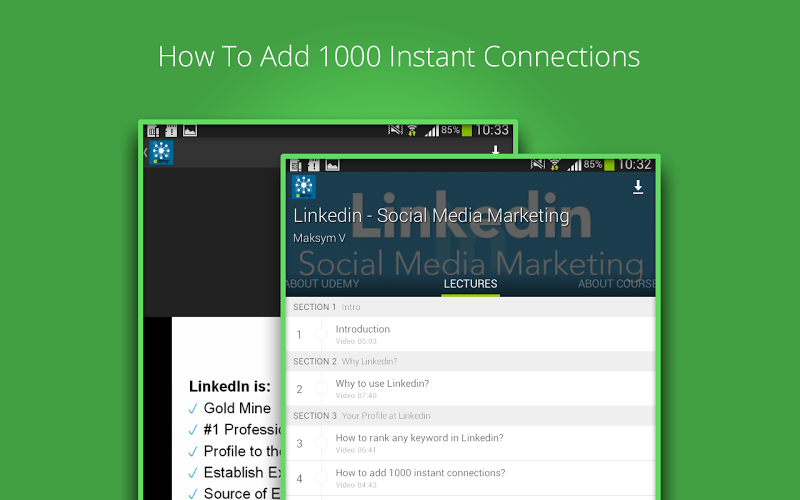The width and height of the screenshot is (800, 500).
Task: Tap the back chevron in back window
Action: point(146,152)
